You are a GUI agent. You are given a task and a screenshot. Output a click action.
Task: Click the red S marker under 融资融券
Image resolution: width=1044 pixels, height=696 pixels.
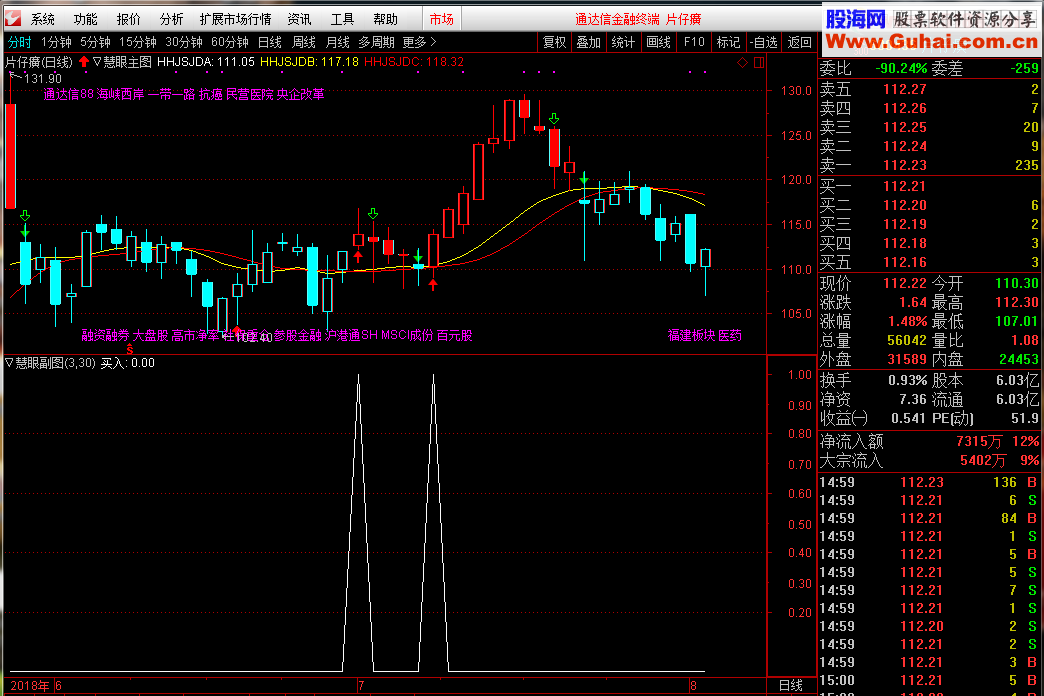(130, 350)
